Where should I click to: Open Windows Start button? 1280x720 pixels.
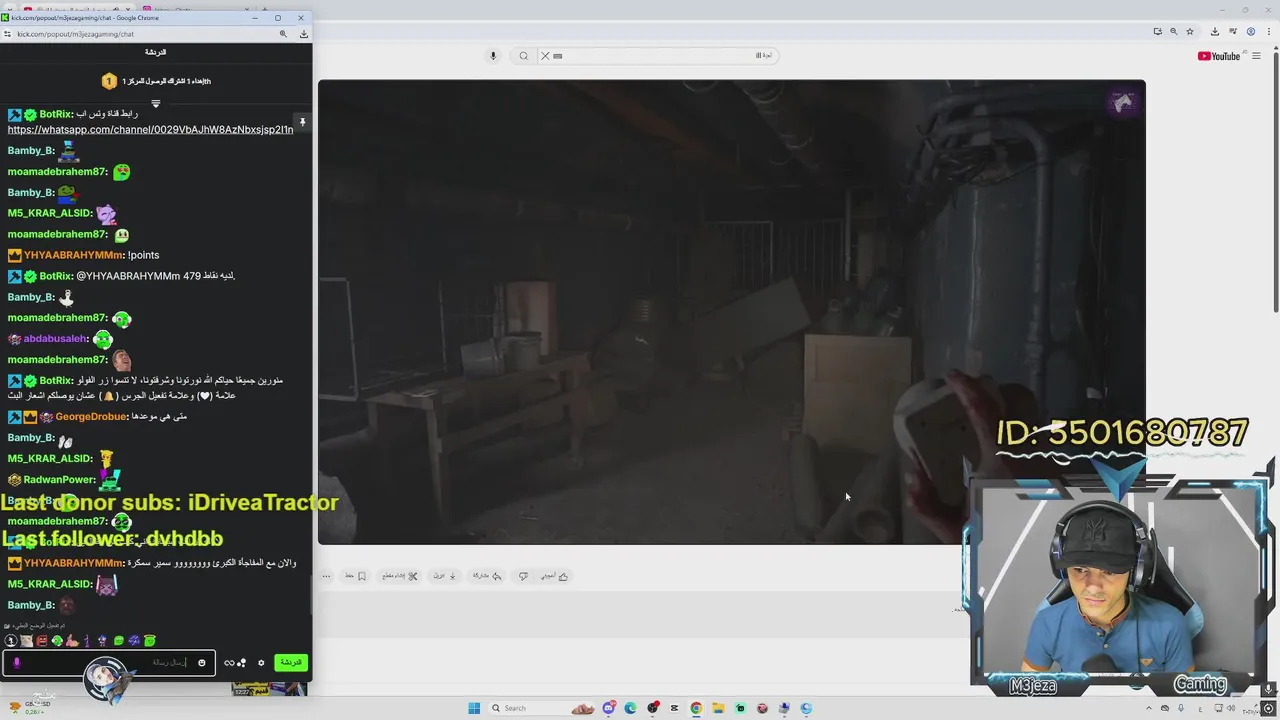coord(474,708)
